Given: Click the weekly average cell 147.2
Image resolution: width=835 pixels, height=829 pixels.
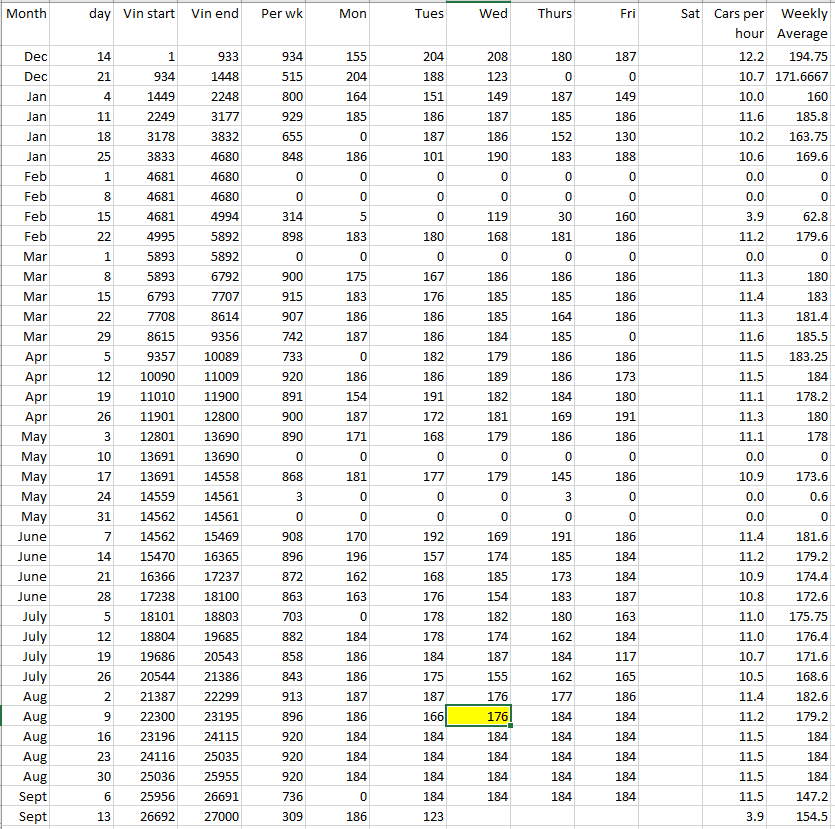Looking at the screenshot, I should pyautogui.click(x=802, y=796).
